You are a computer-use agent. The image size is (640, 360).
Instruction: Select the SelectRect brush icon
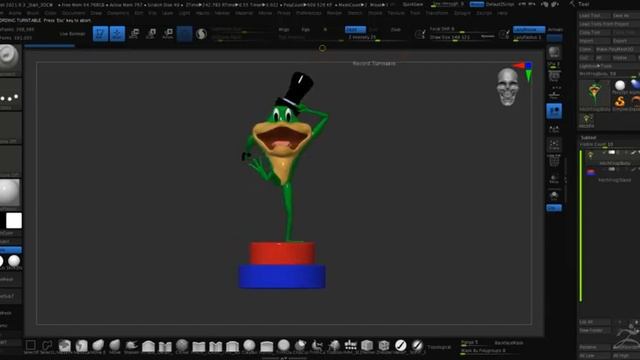(x=31, y=345)
